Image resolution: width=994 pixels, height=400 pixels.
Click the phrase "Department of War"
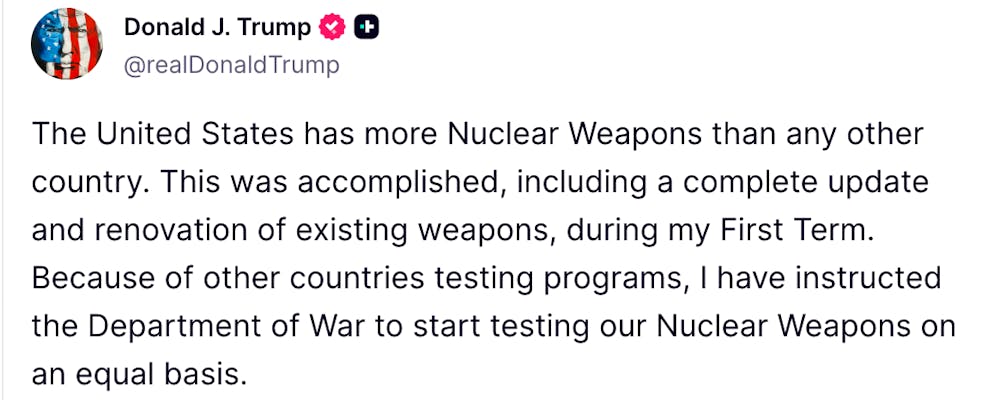(213, 327)
